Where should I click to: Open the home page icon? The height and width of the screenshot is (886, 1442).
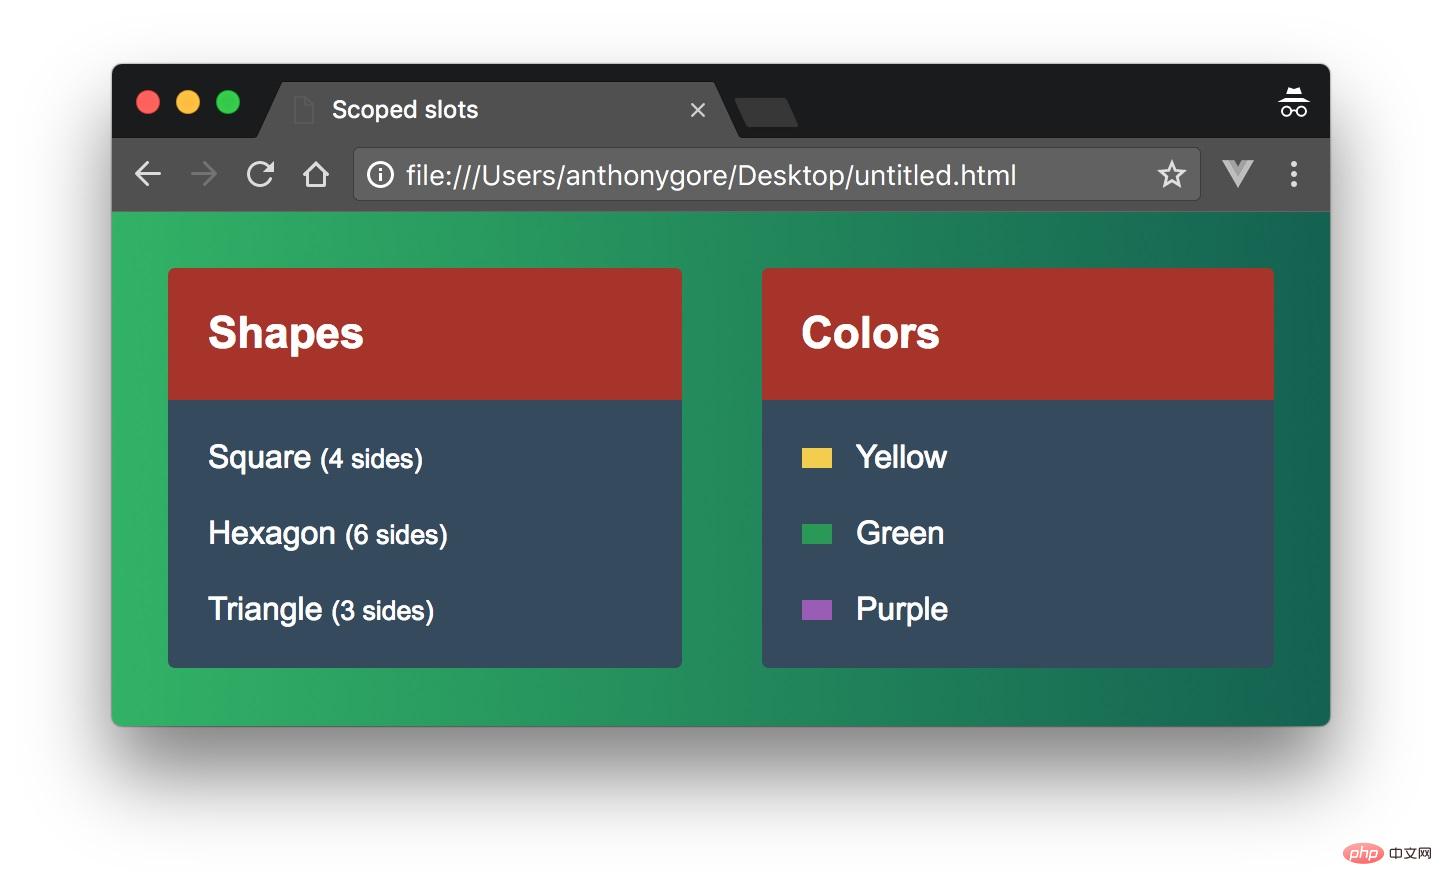(316, 174)
